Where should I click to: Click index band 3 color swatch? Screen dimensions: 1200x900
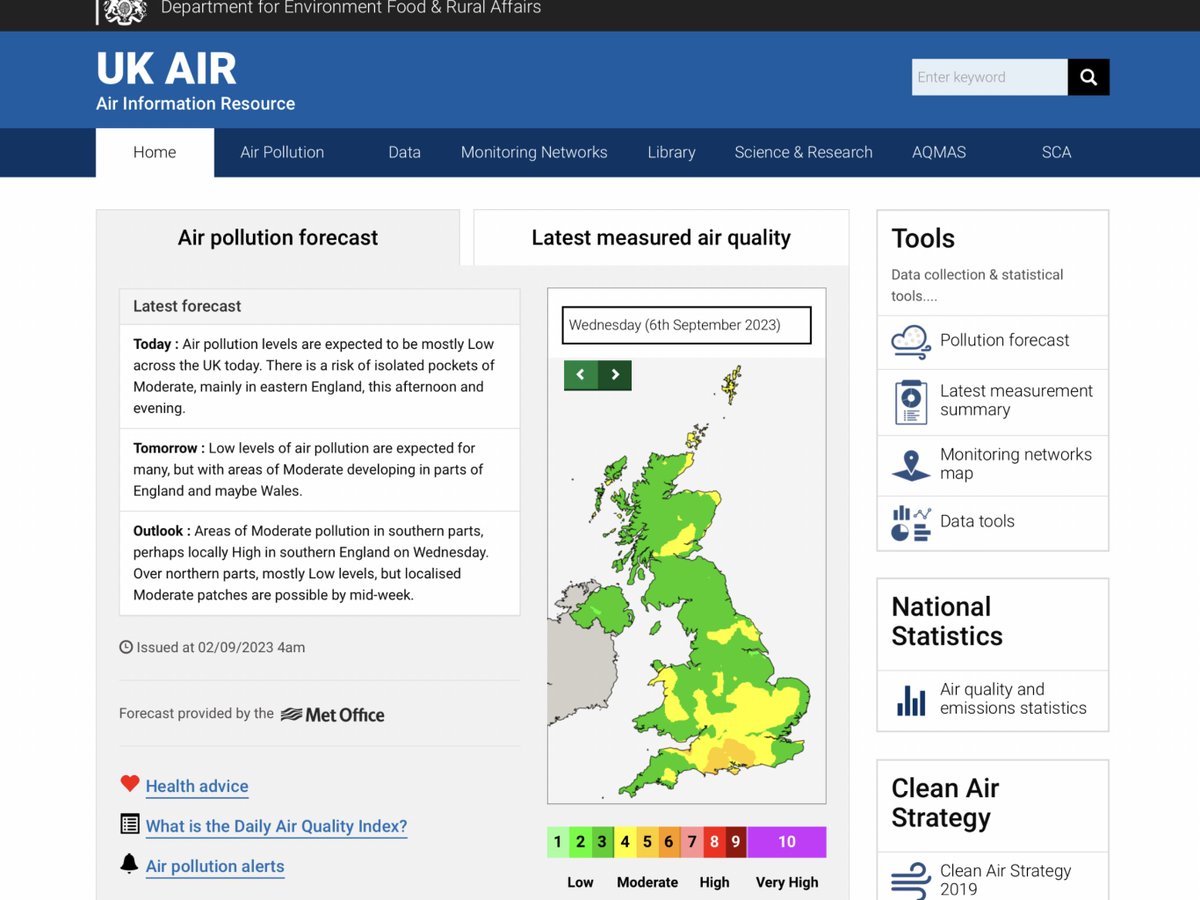602,842
